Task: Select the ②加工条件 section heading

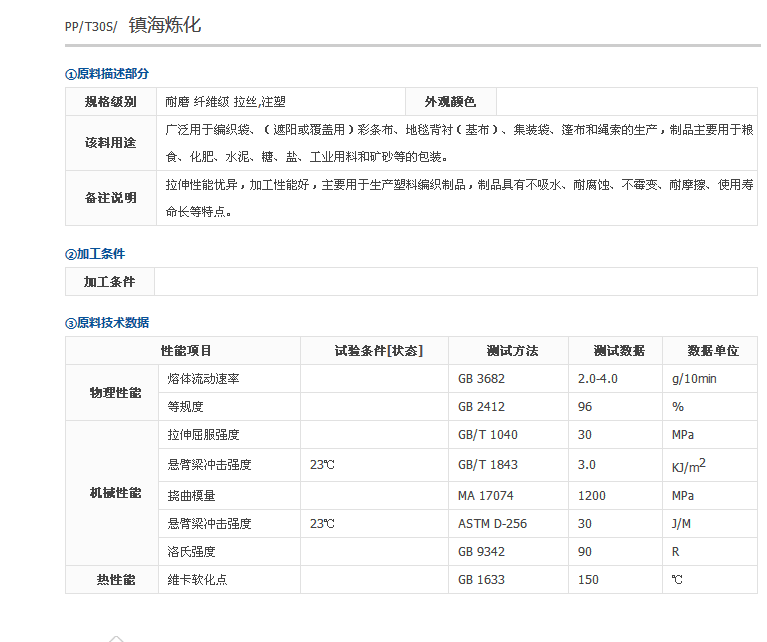Action: coord(95,254)
